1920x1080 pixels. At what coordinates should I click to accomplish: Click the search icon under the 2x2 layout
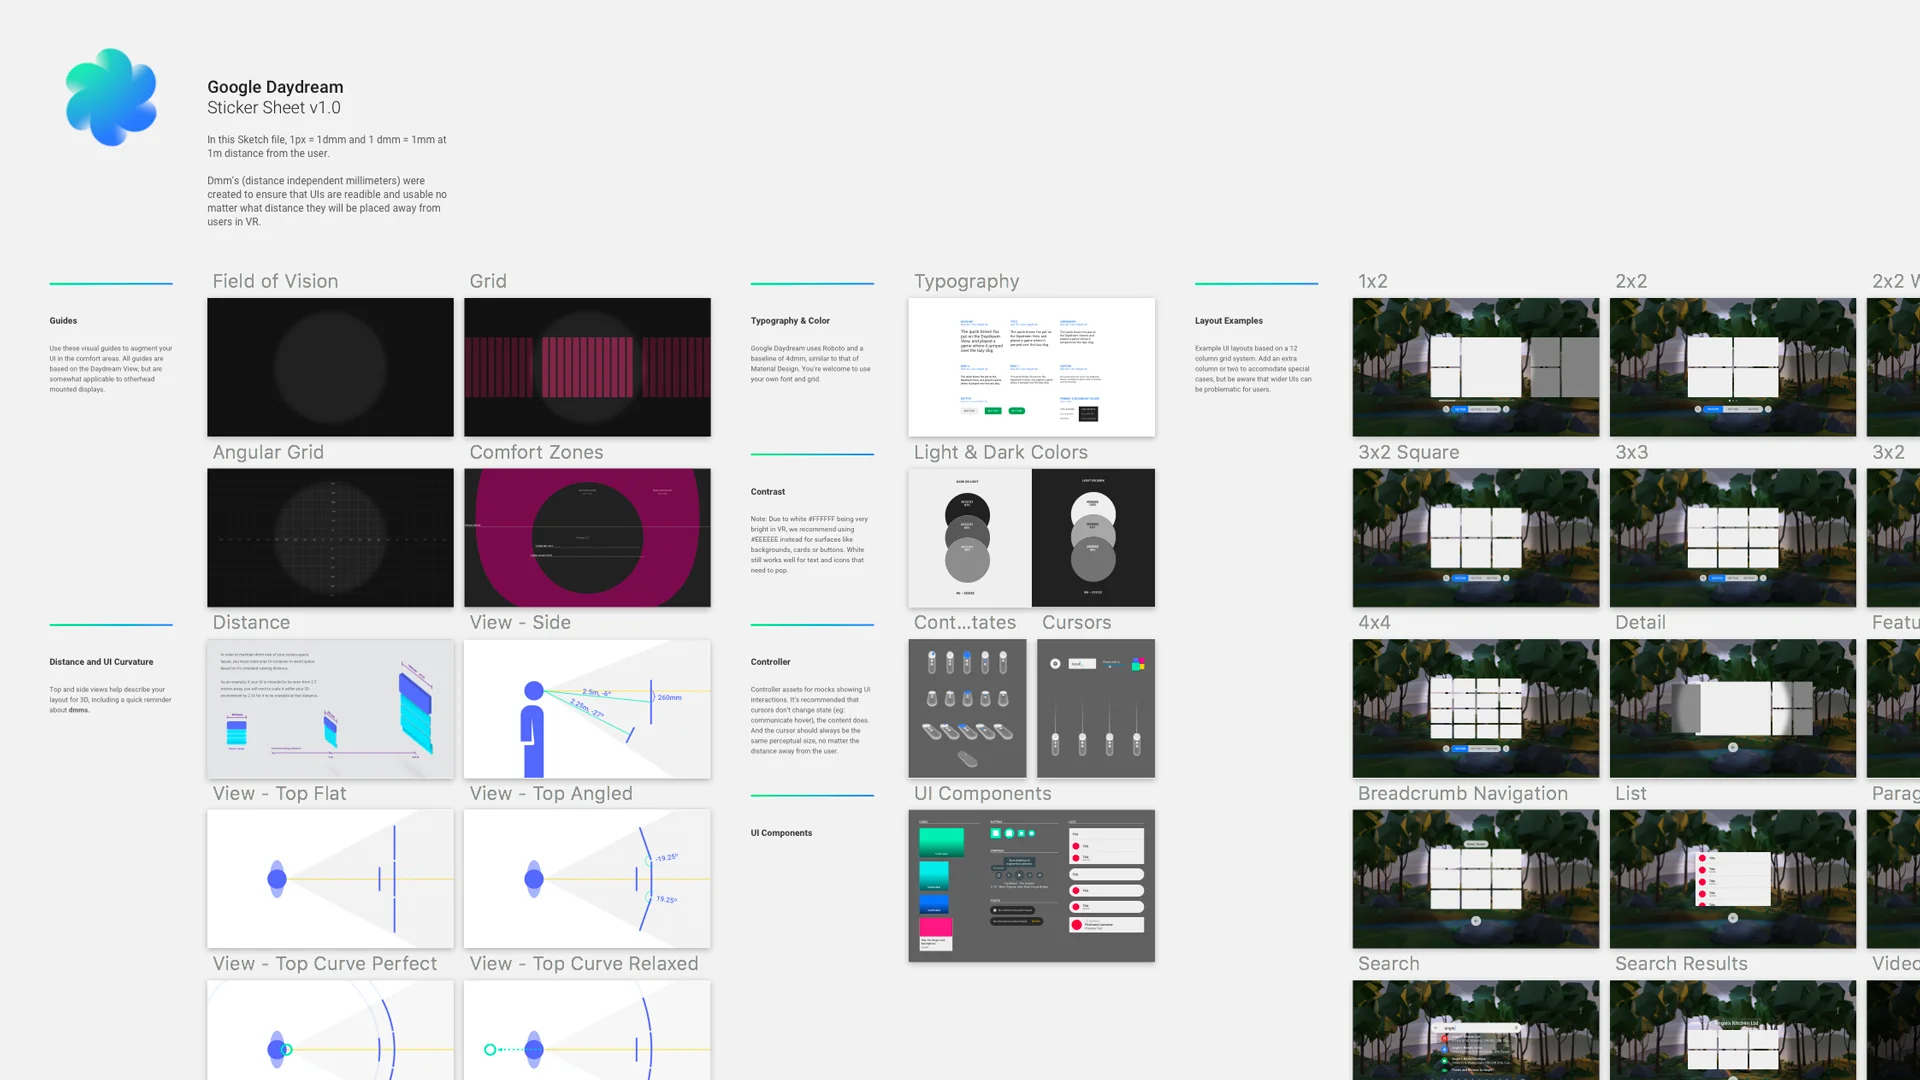(x=1698, y=409)
